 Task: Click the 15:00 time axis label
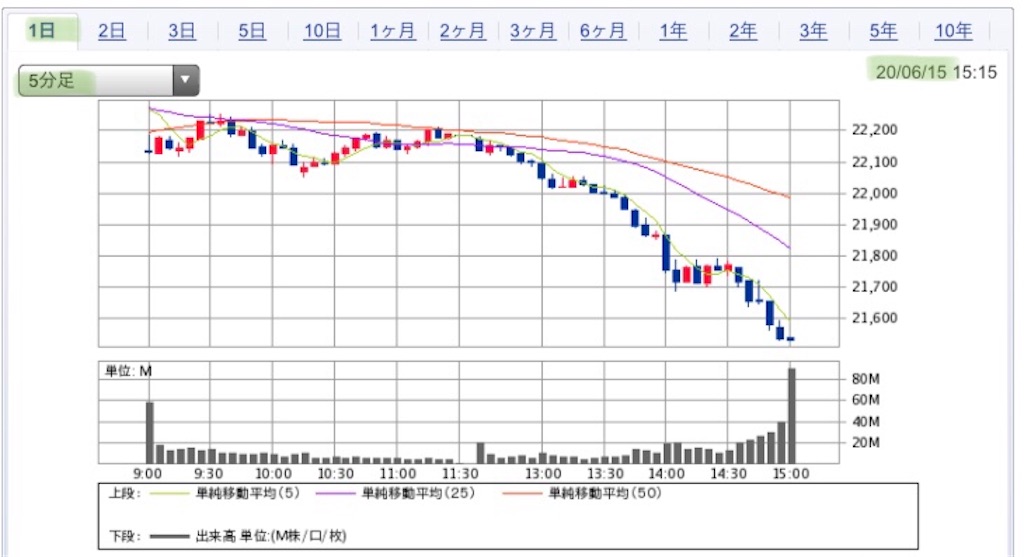coord(792,474)
